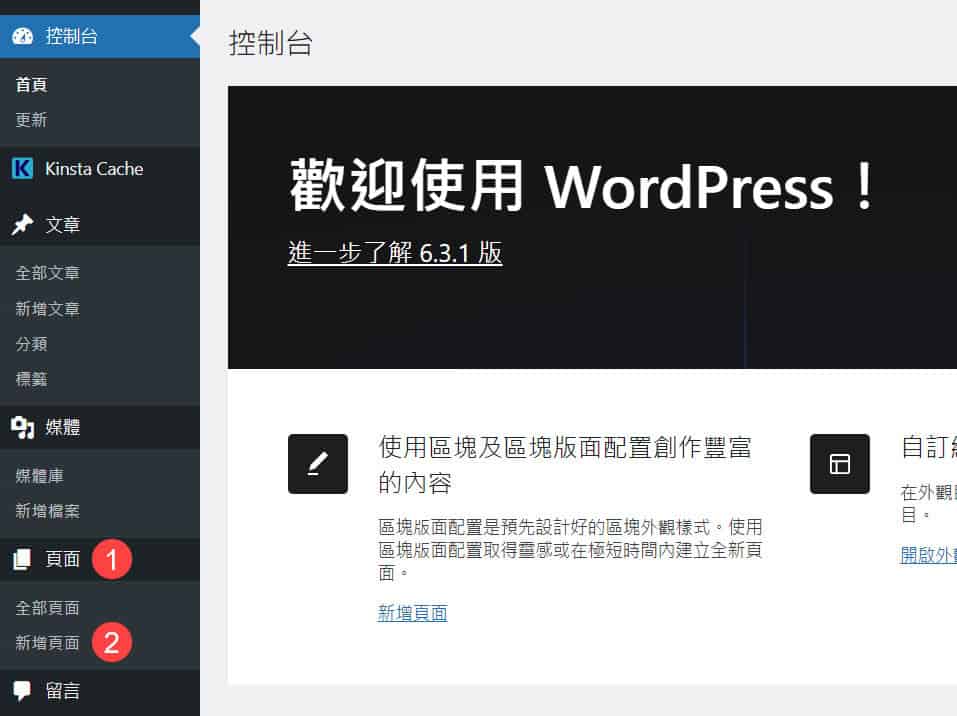Open 全部頁面 in the sidebar
The height and width of the screenshot is (716, 957).
coord(48,608)
